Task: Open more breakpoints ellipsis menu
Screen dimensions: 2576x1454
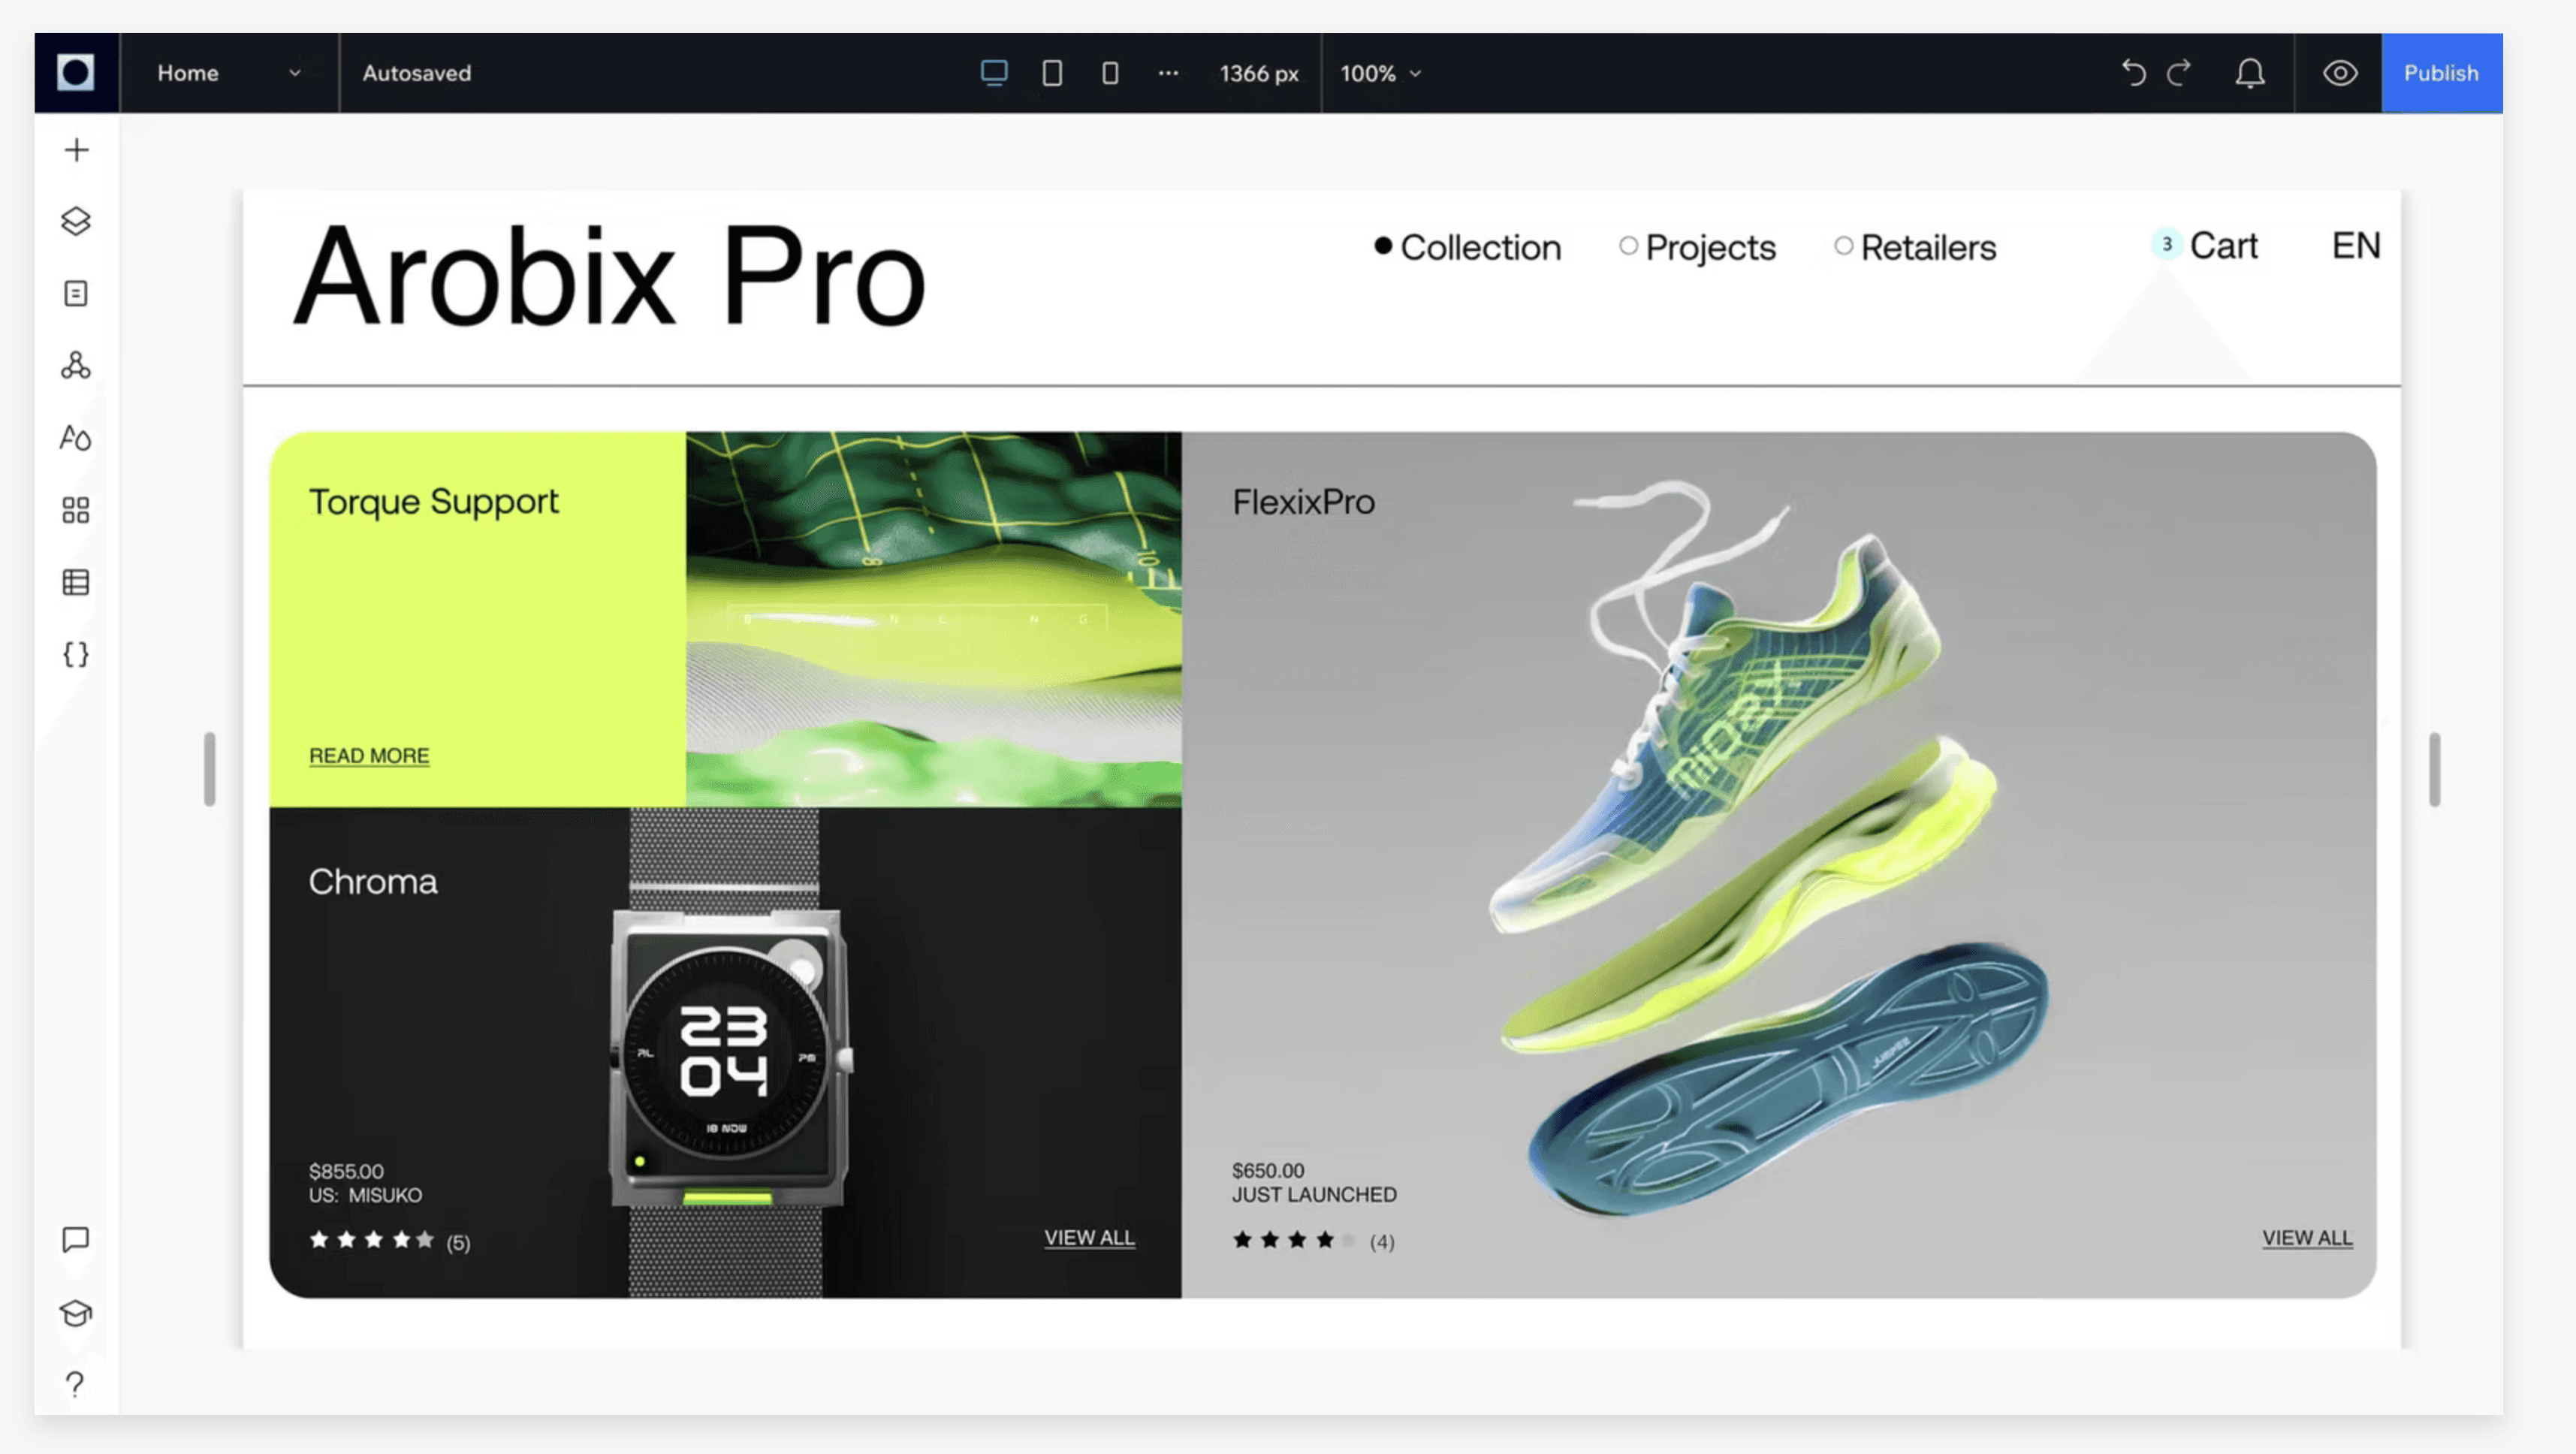Action: pyautogui.click(x=1167, y=73)
